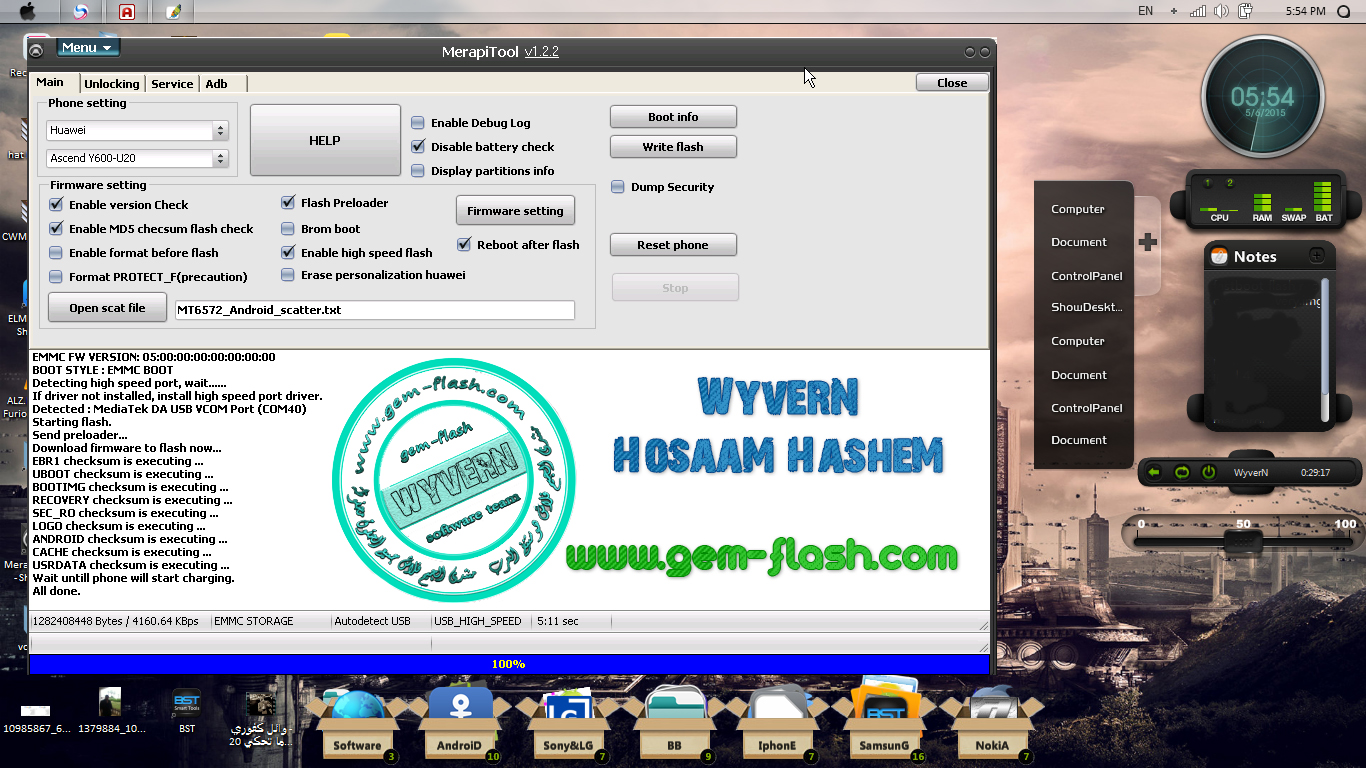This screenshot has width=1366, height=768.
Task: Switch to the Main tab
Action: 50,83
